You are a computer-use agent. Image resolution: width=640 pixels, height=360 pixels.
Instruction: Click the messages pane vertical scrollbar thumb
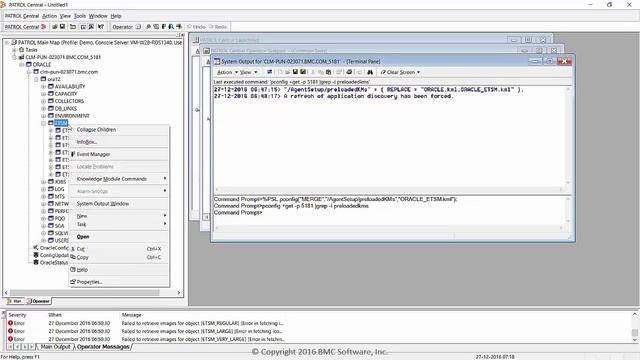click(x=635, y=332)
